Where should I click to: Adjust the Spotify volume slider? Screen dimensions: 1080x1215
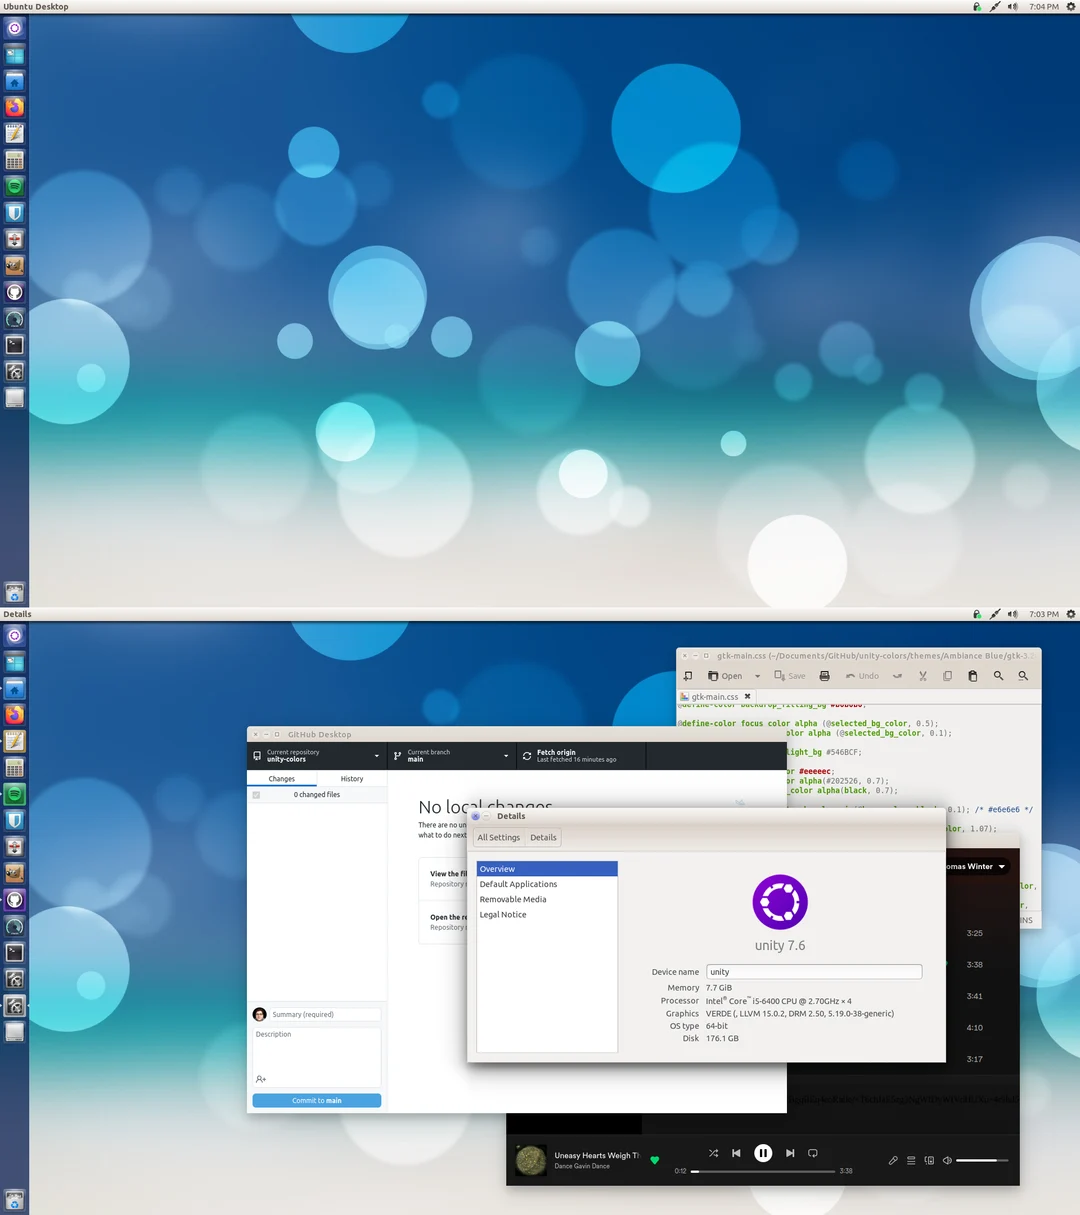click(x=982, y=1161)
